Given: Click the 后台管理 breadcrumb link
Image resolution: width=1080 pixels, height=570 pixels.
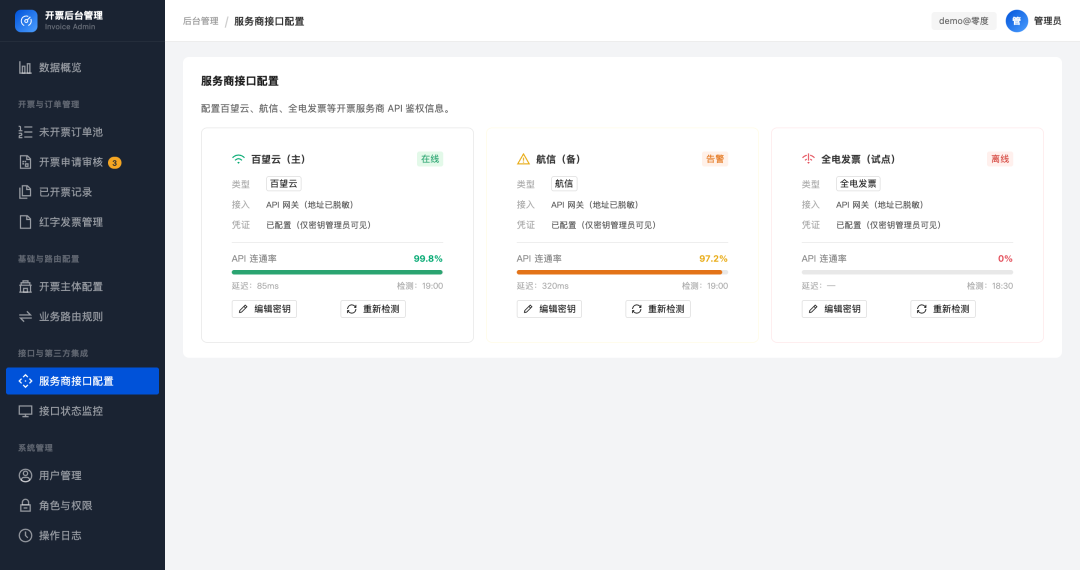Looking at the screenshot, I should [x=200, y=21].
